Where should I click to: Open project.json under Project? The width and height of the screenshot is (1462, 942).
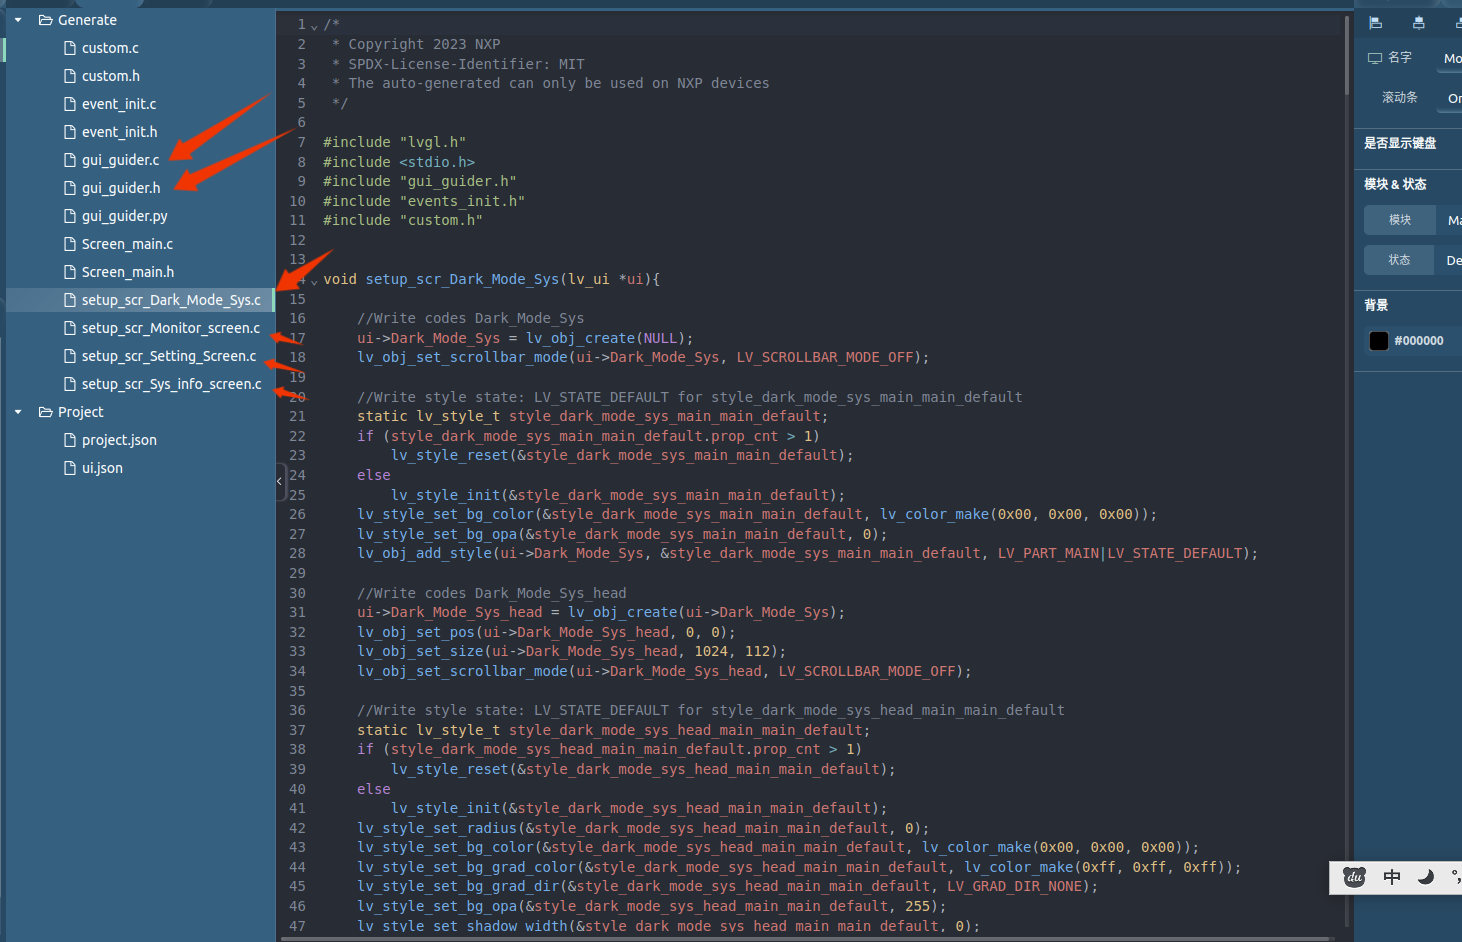coord(119,440)
